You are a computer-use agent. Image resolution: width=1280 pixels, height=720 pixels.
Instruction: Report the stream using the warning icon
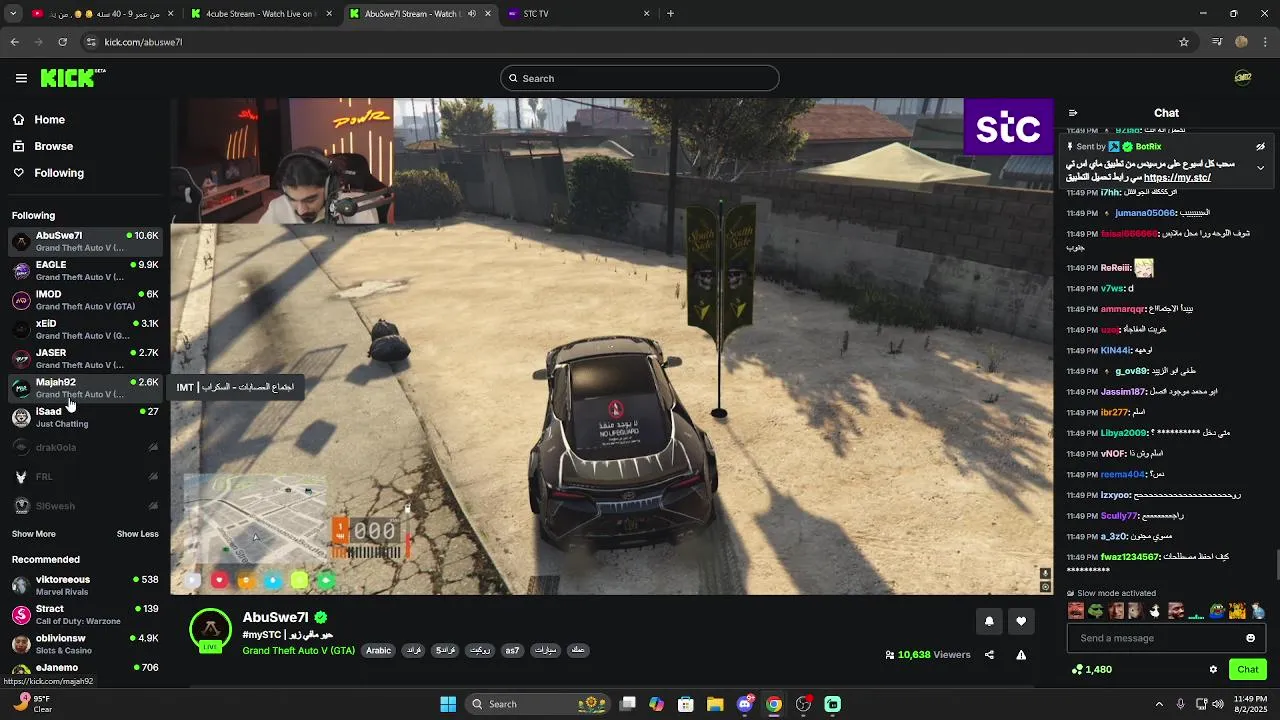click(x=1021, y=655)
